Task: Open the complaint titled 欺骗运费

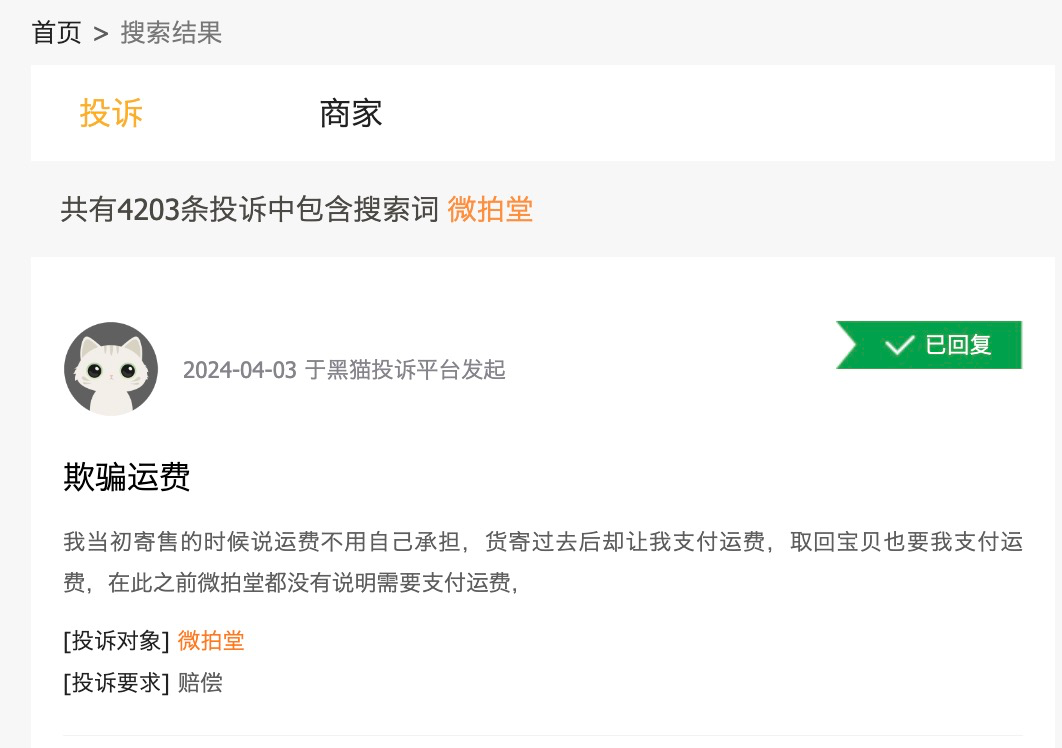Action: pyautogui.click(x=124, y=478)
